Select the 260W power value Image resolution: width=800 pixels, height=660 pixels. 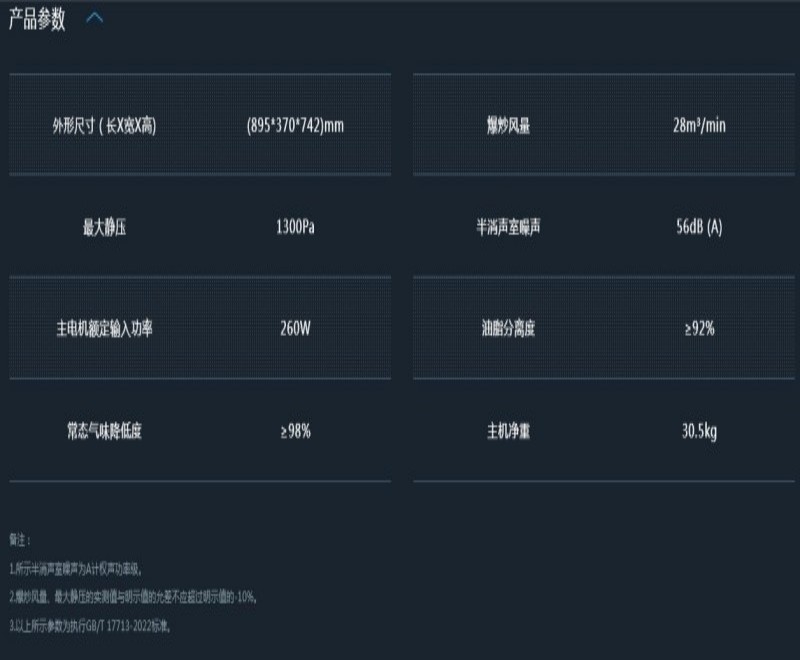click(x=295, y=328)
